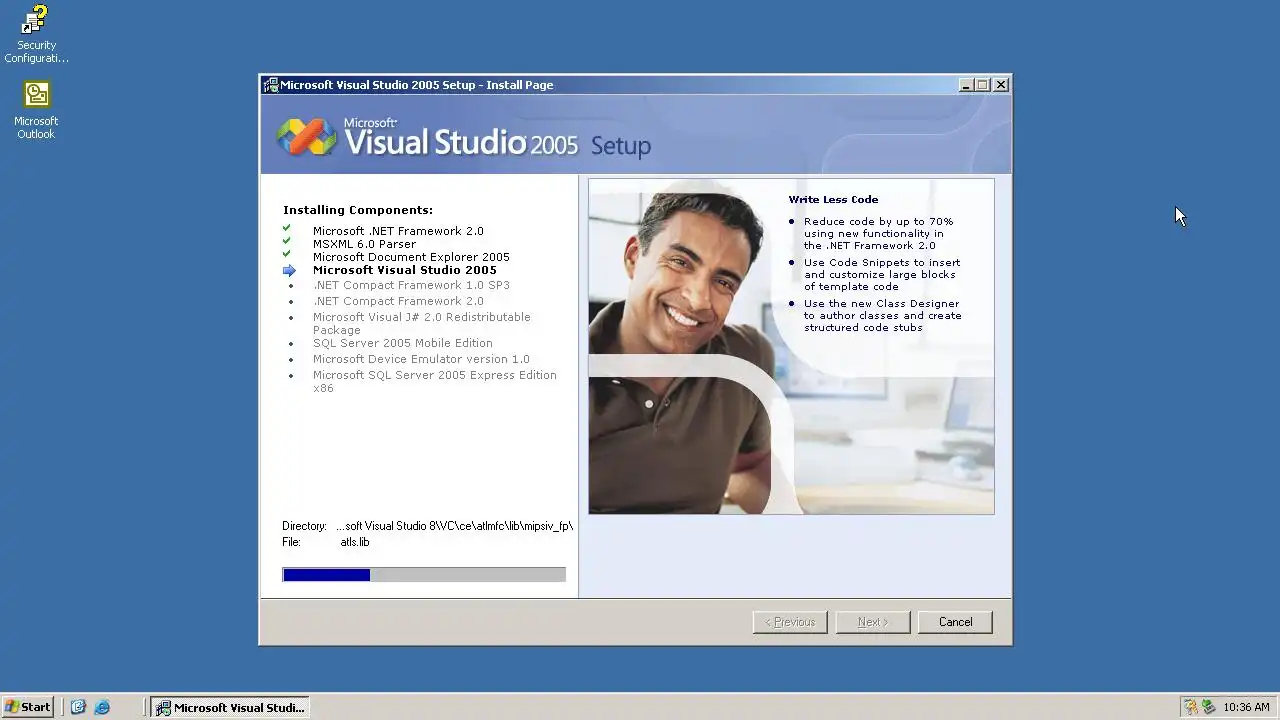Click the disabled Previous button
The image size is (1280, 720).
(790, 622)
